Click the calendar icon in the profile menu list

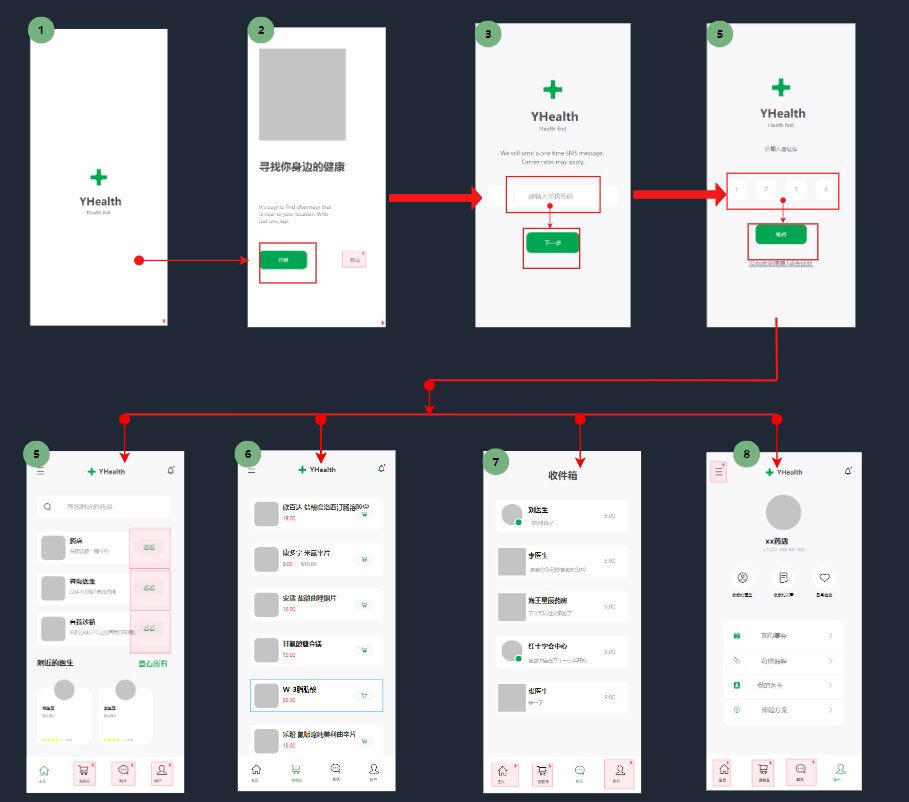click(737, 636)
